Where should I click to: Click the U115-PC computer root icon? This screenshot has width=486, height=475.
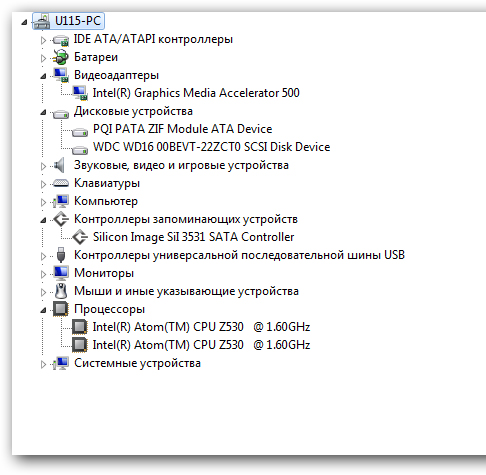pos(42,21)
